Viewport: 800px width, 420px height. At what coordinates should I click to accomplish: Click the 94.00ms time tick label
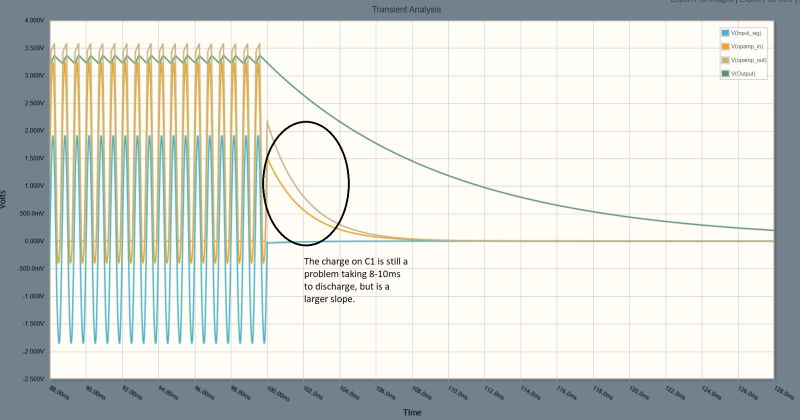pos(167,392)
